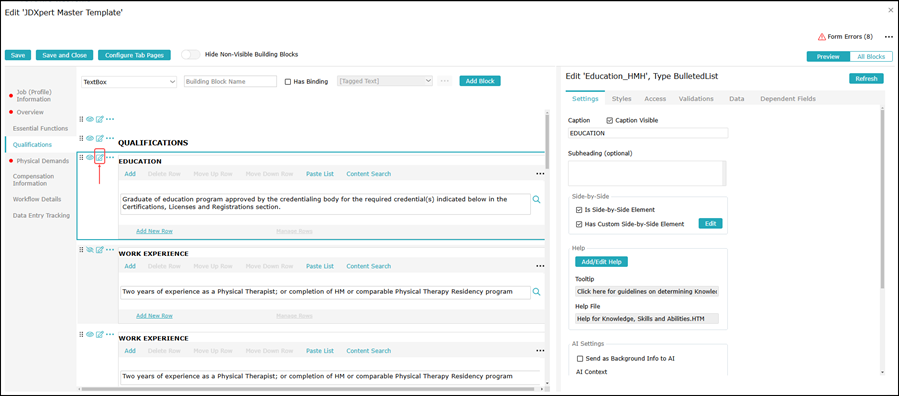Open the Access tab

(655, 99)
